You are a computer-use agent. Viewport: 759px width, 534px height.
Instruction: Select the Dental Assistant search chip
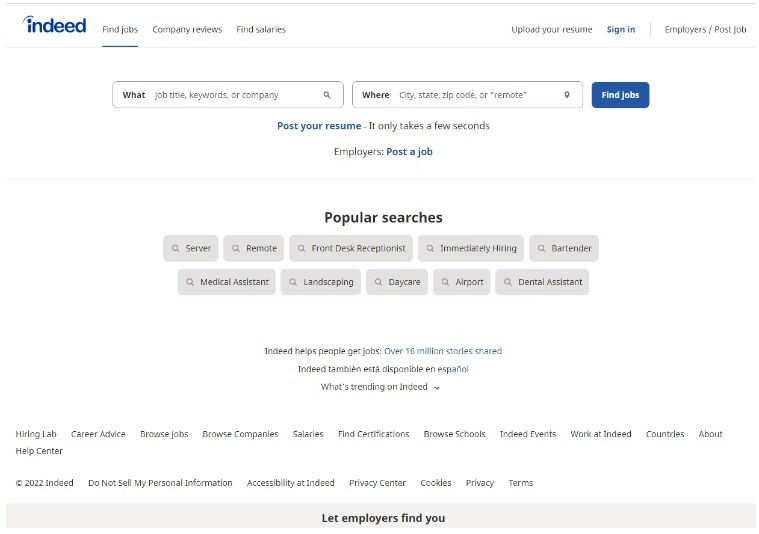click(x=542, y=282)
